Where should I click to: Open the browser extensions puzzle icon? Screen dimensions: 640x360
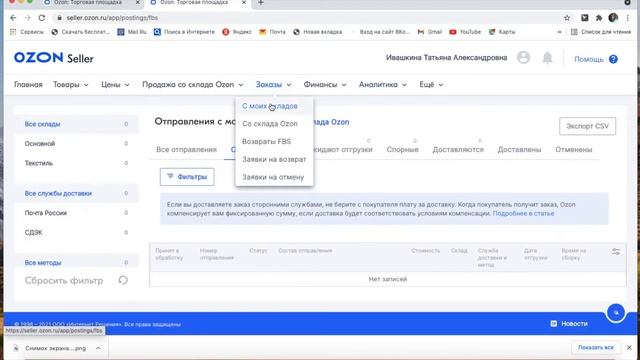coord(599,18)
